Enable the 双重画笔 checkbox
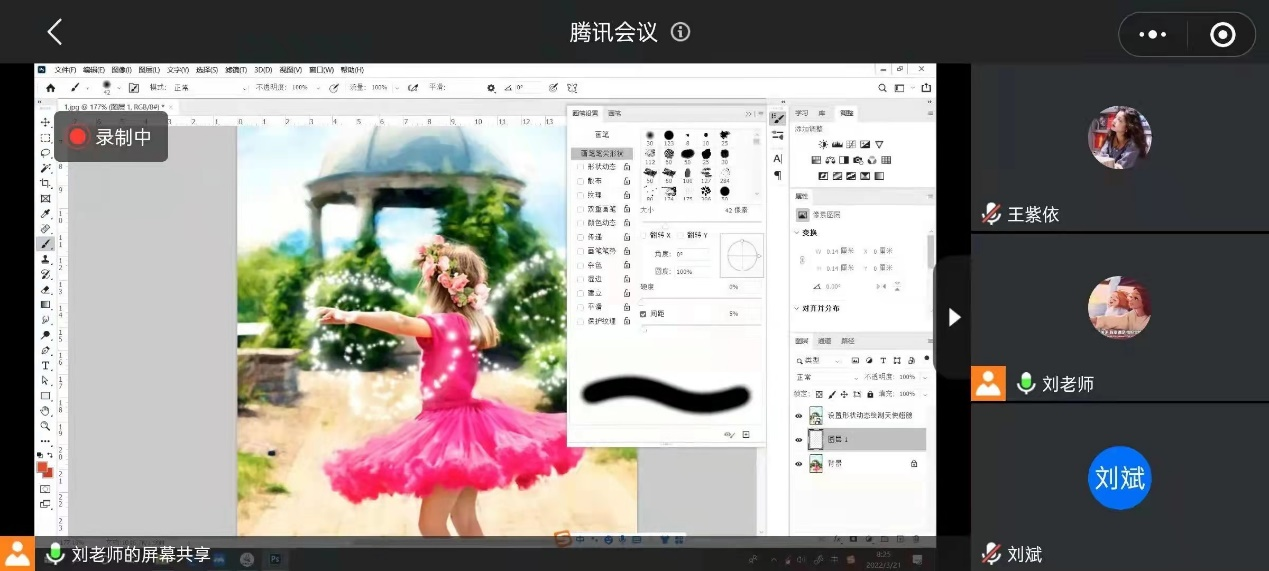1269x571 pixels. coord(581,209)
